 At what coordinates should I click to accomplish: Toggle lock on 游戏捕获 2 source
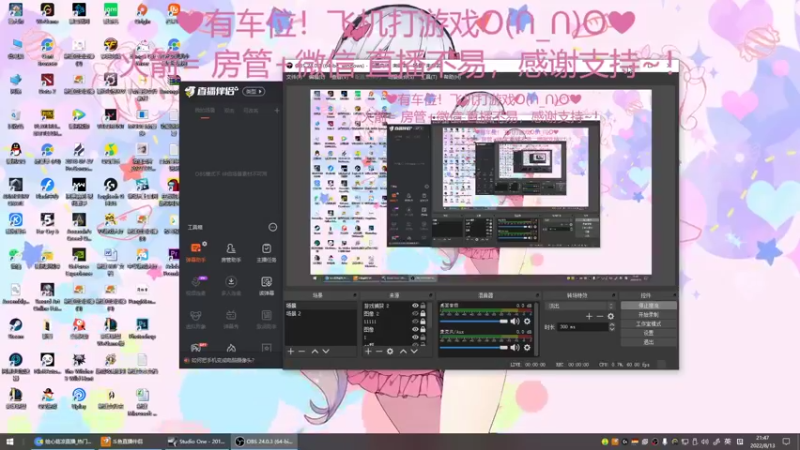point(422,306)
